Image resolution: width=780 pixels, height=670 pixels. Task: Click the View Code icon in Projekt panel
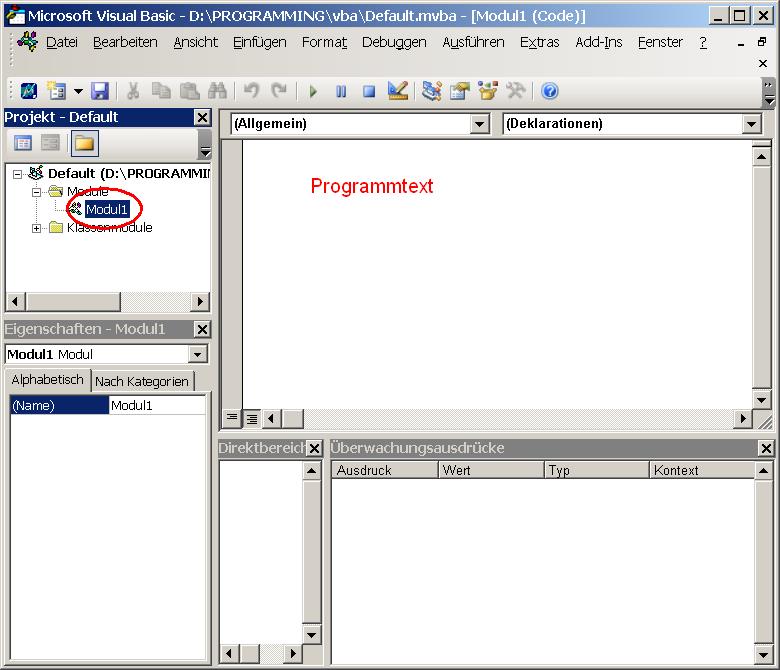pos(22,144)
